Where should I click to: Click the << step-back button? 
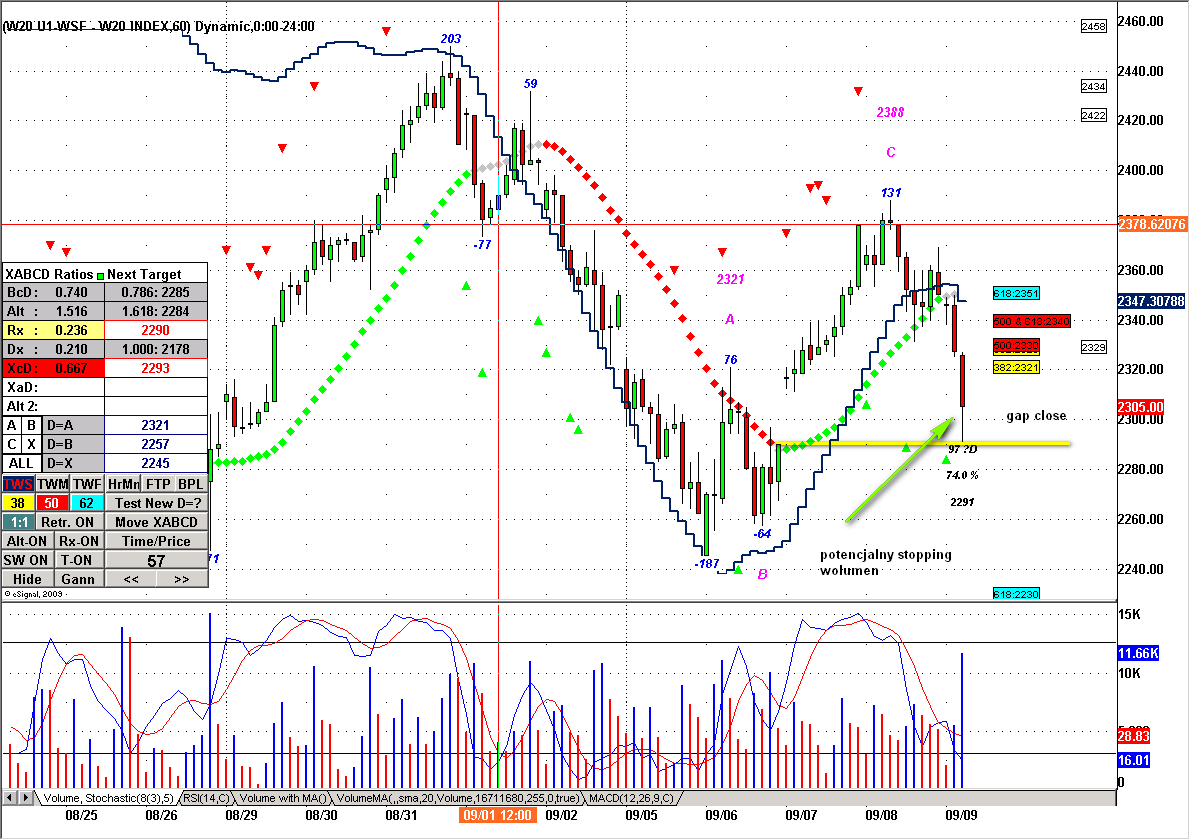point(131,578)
